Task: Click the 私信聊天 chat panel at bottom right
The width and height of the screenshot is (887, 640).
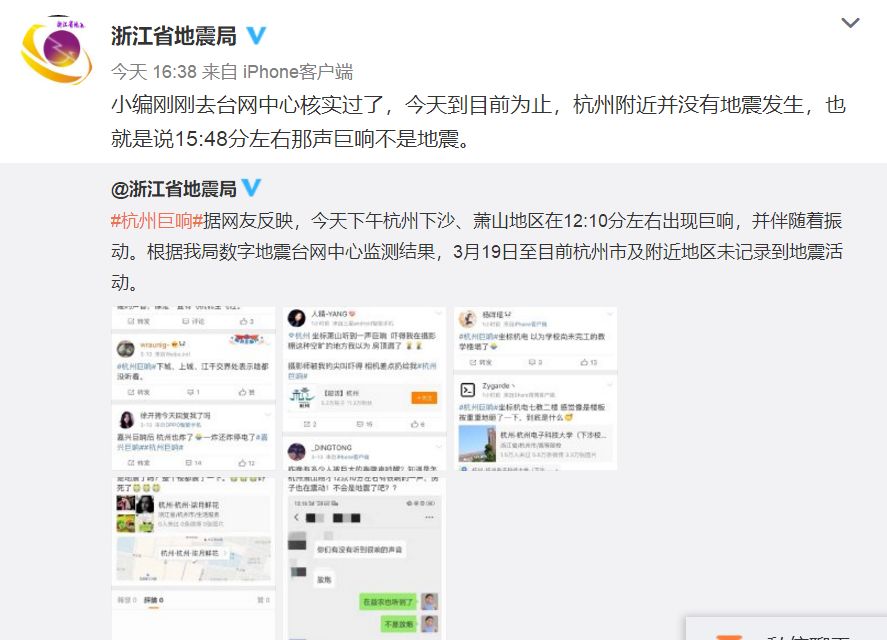Action: click(x=786, y=629)
